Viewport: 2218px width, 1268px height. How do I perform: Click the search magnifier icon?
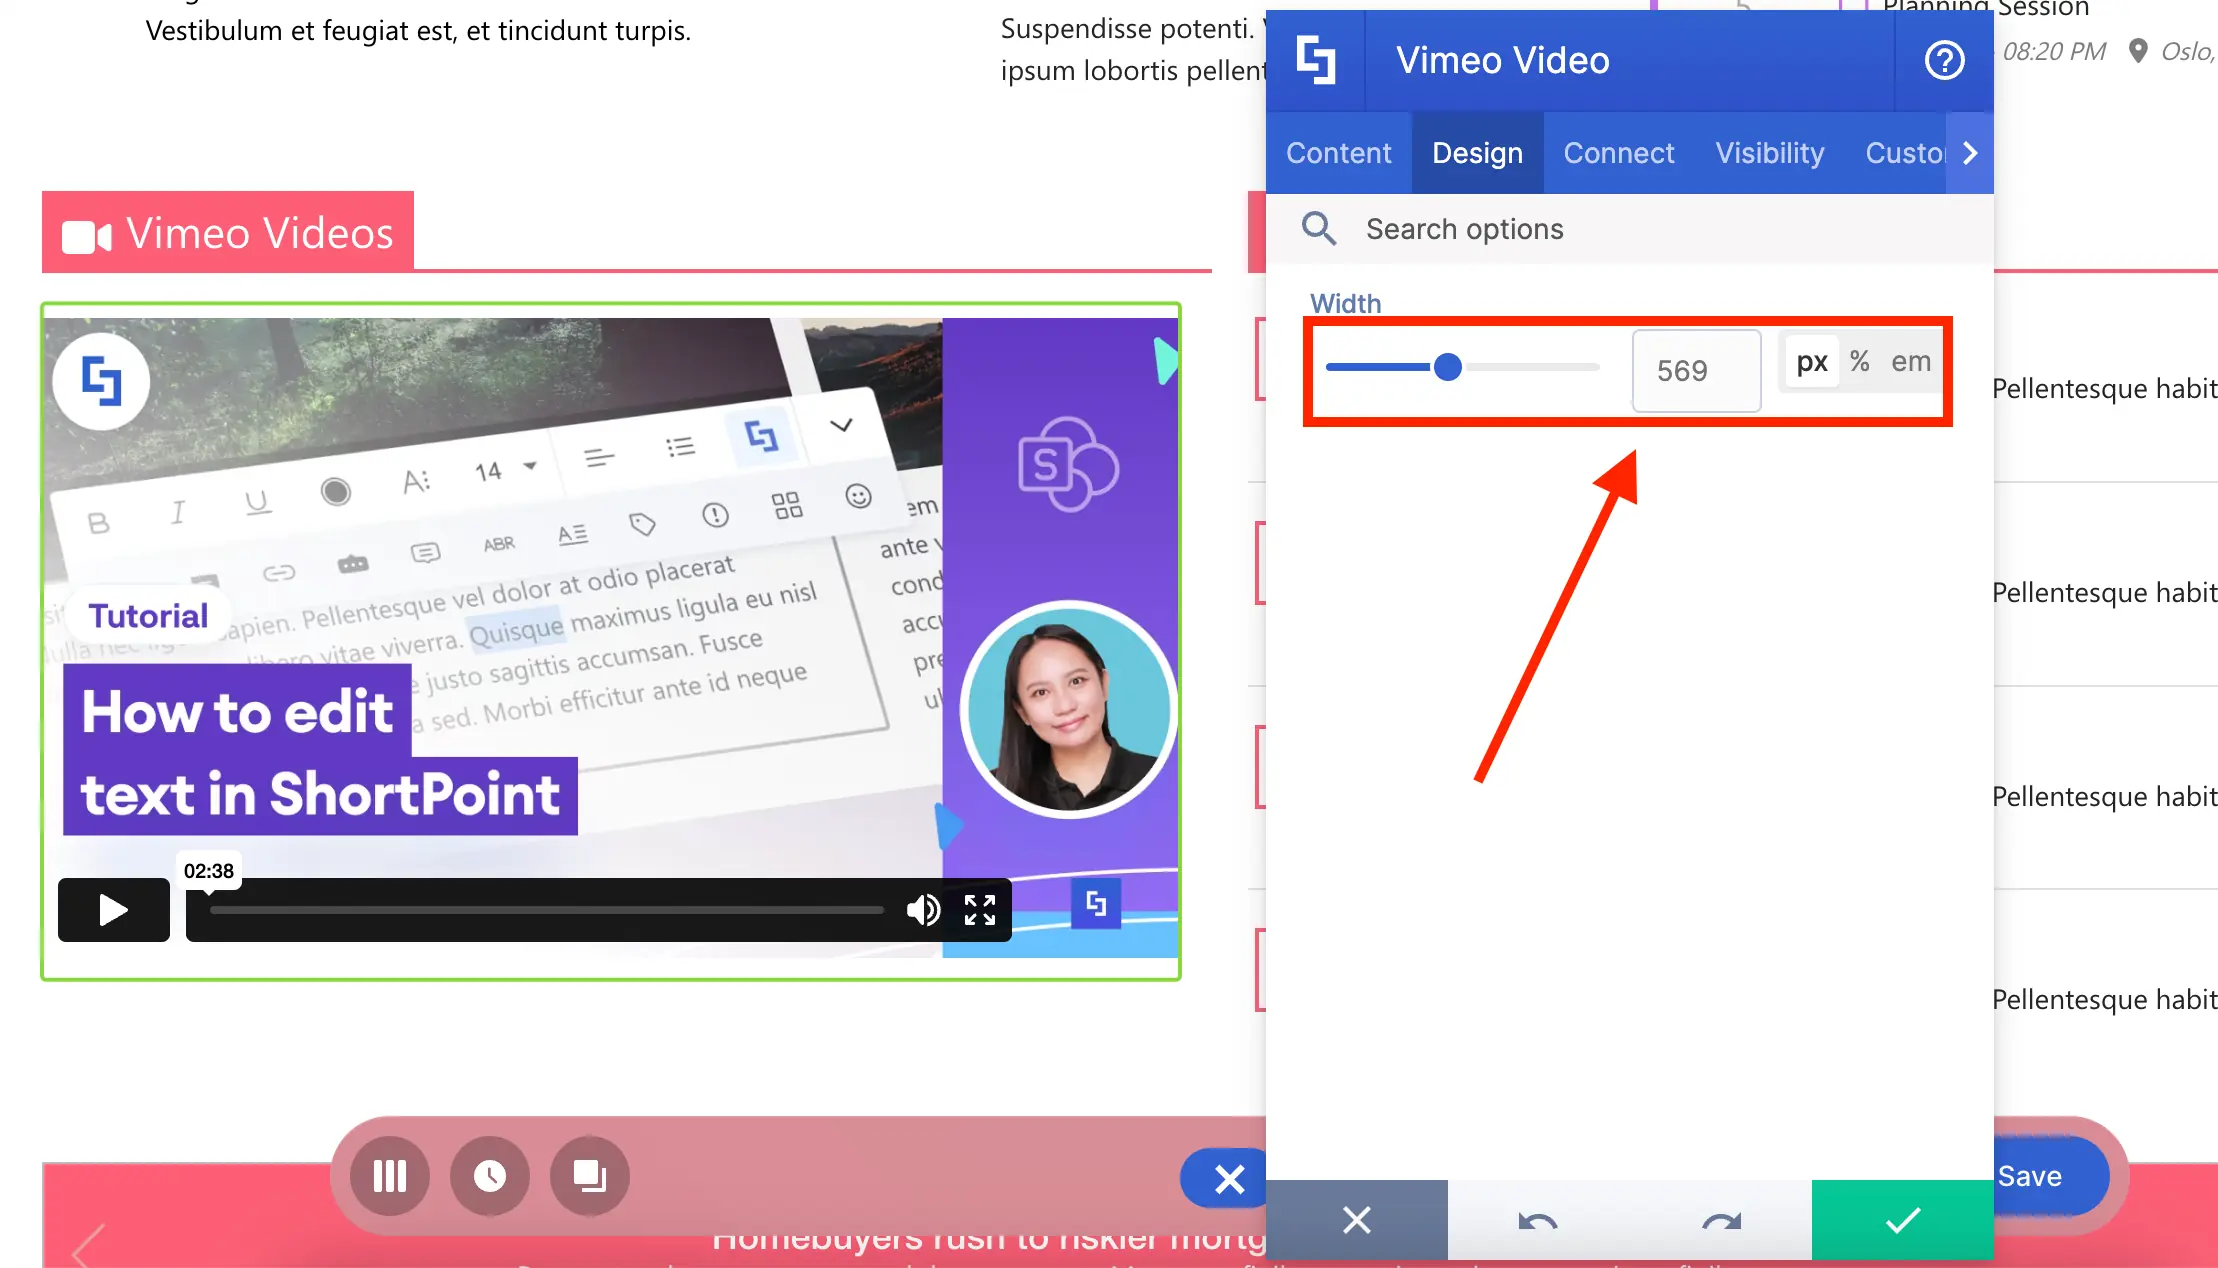1318,229
